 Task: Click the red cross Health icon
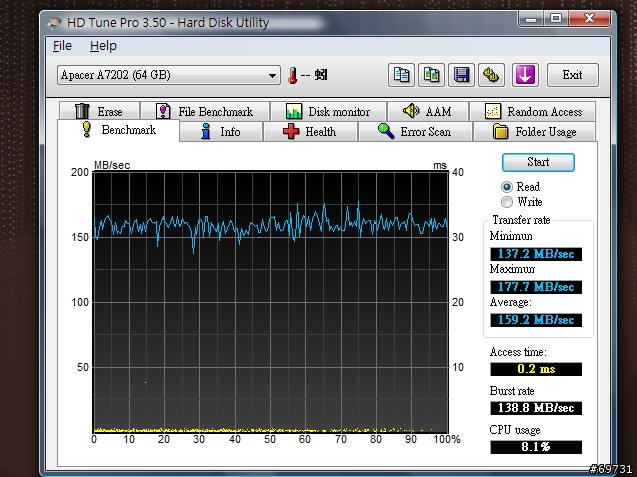click(291, 132)
